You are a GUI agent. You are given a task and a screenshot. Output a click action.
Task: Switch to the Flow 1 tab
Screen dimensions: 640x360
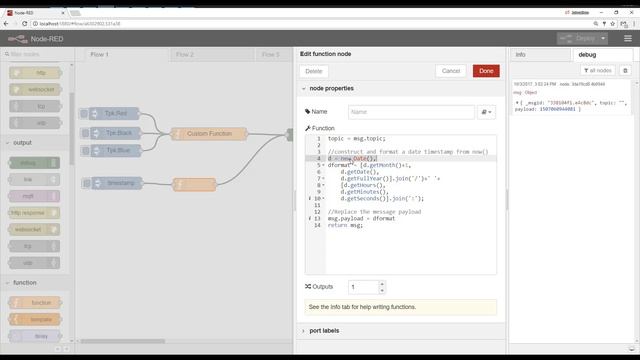(x=126, y=54)
